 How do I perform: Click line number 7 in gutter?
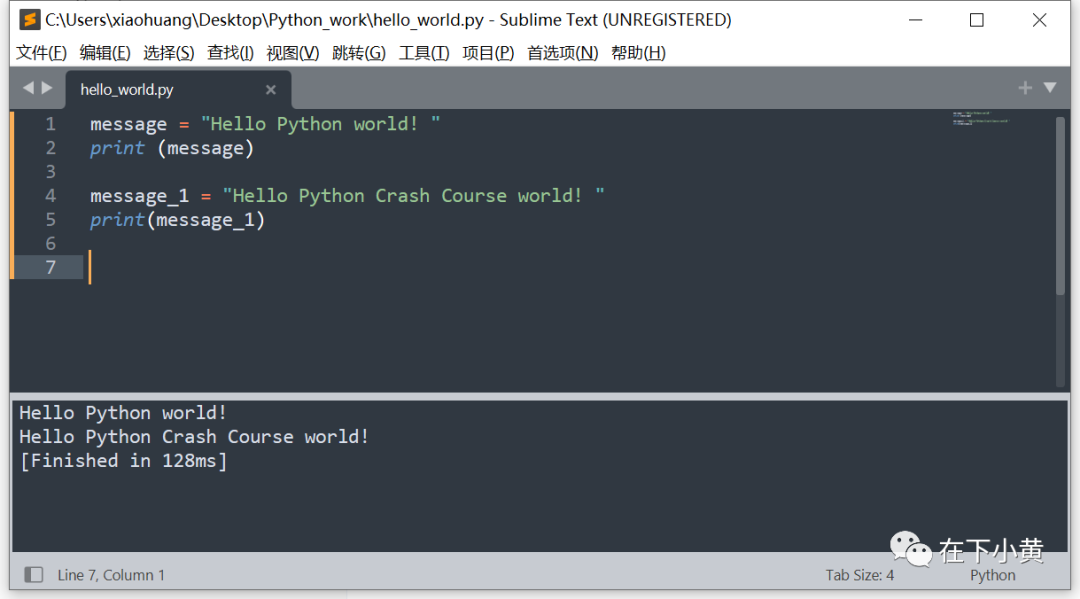(50, 267)
